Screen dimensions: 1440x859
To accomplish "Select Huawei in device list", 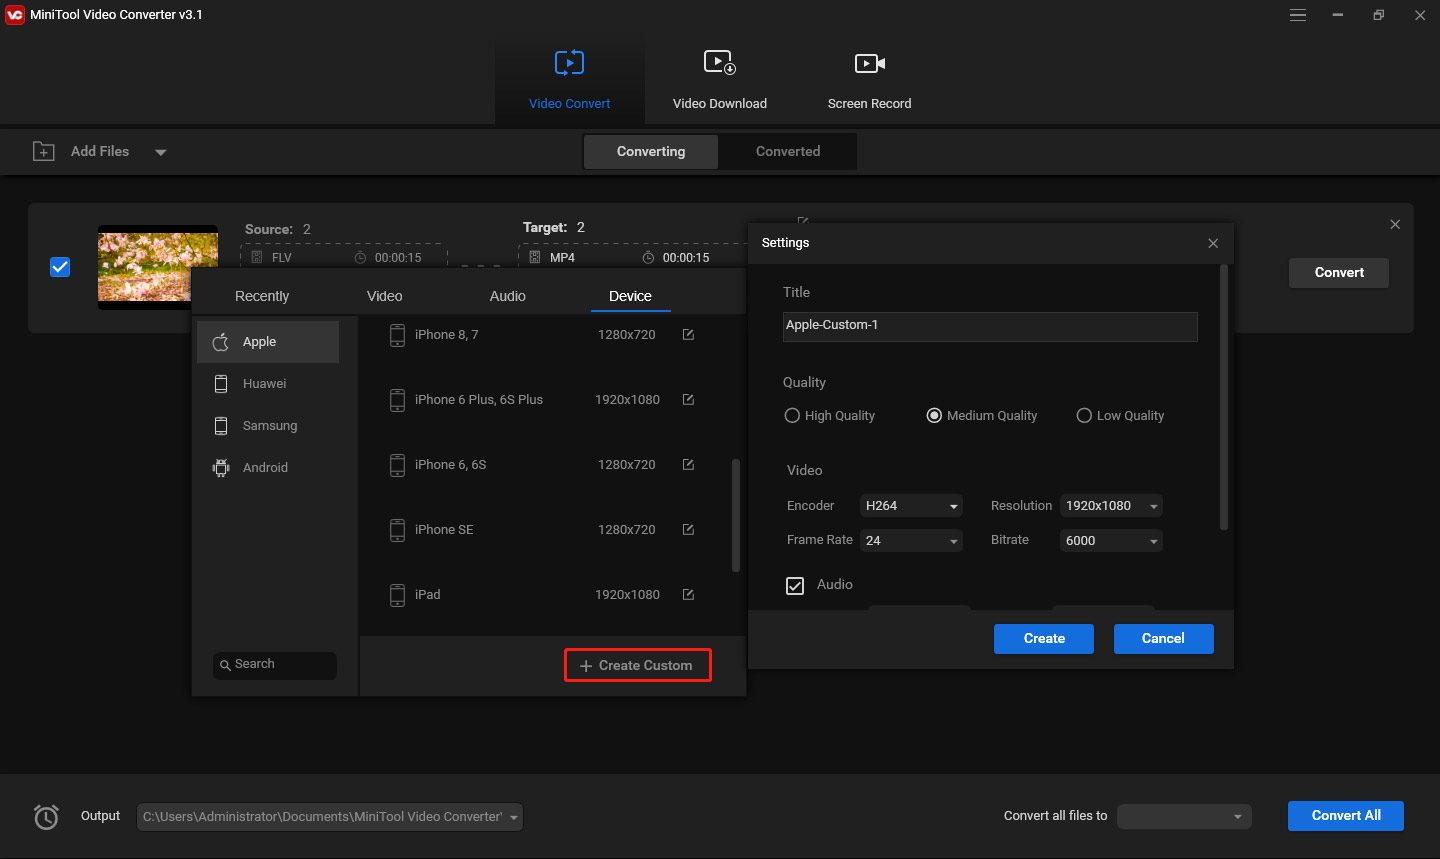I will point(268,384).
